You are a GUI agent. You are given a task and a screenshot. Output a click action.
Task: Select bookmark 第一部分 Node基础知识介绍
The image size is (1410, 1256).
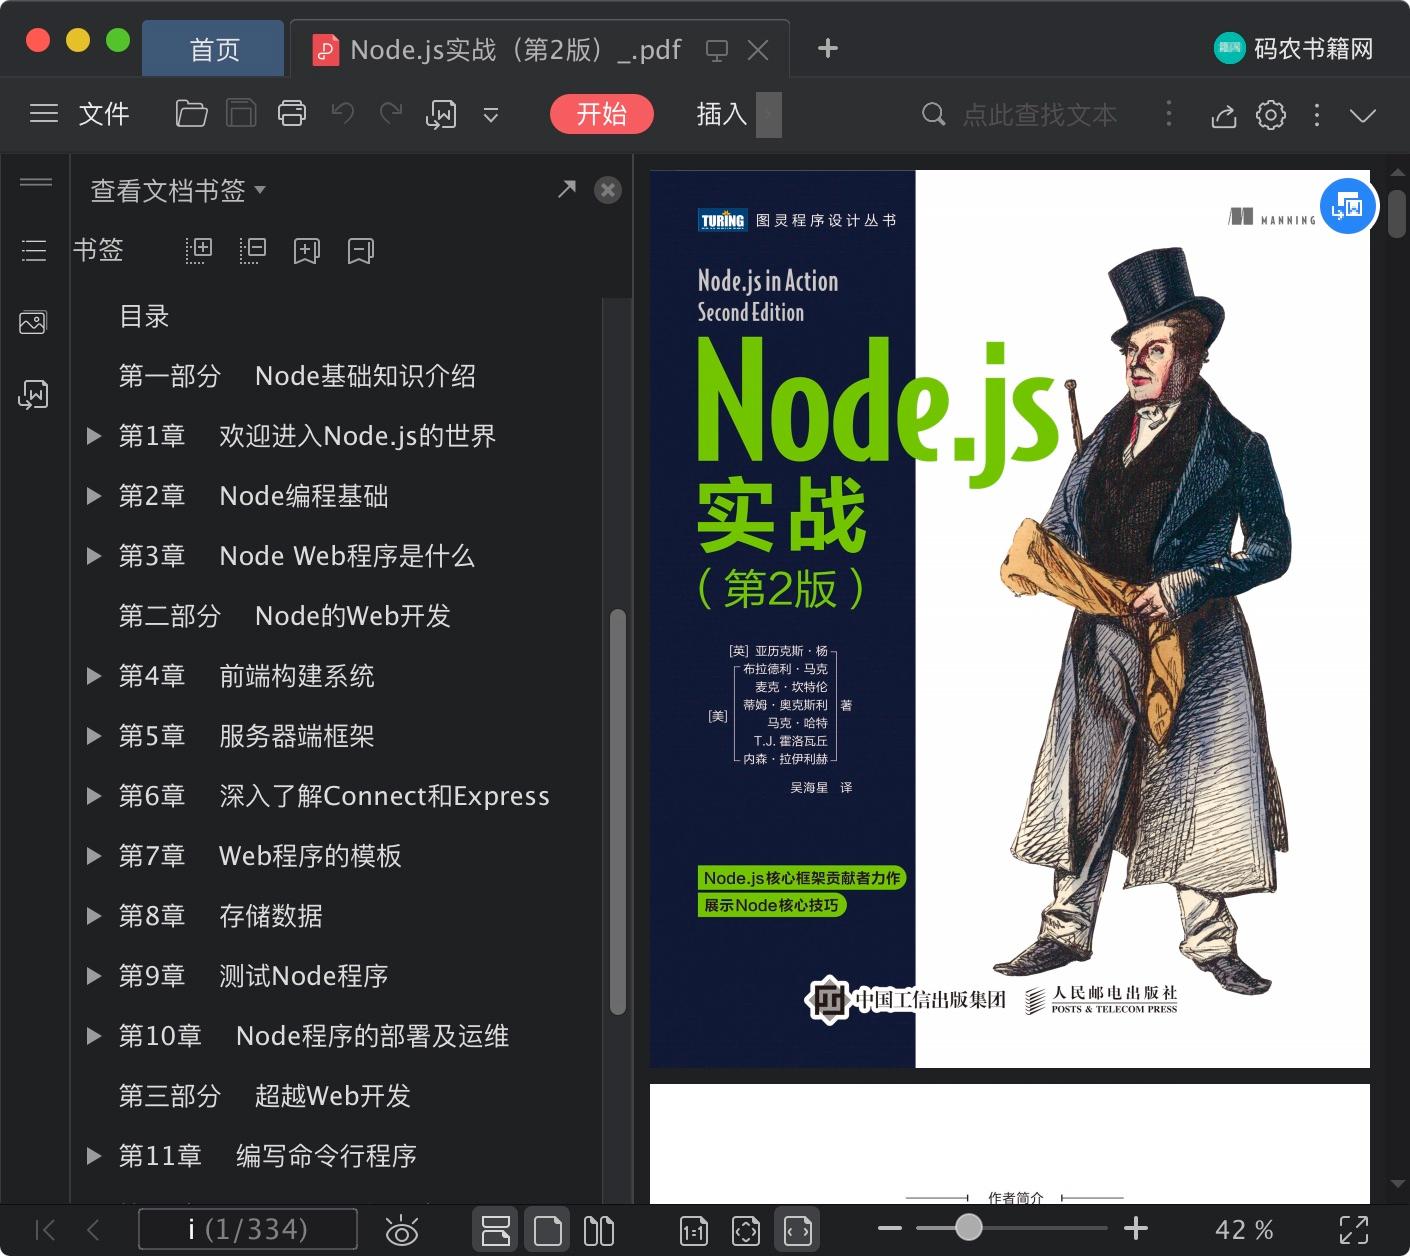click(297, 376)
